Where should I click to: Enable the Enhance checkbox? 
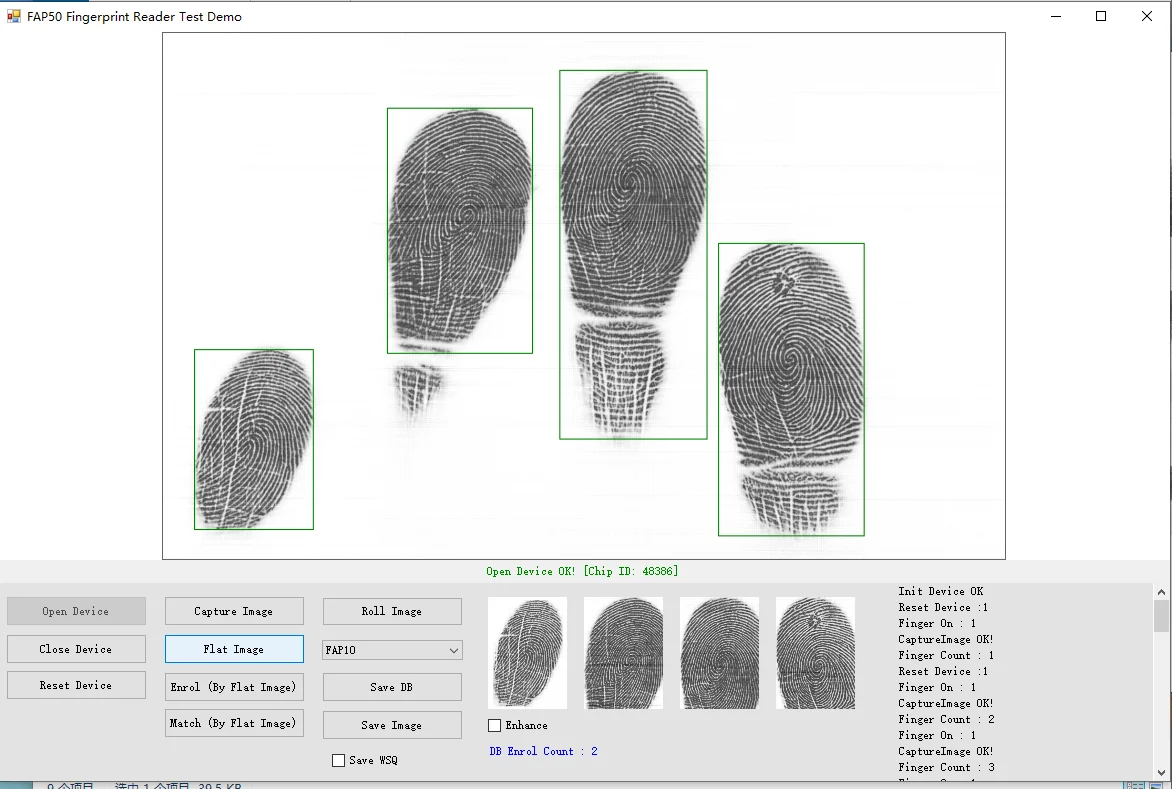[495, 725]
